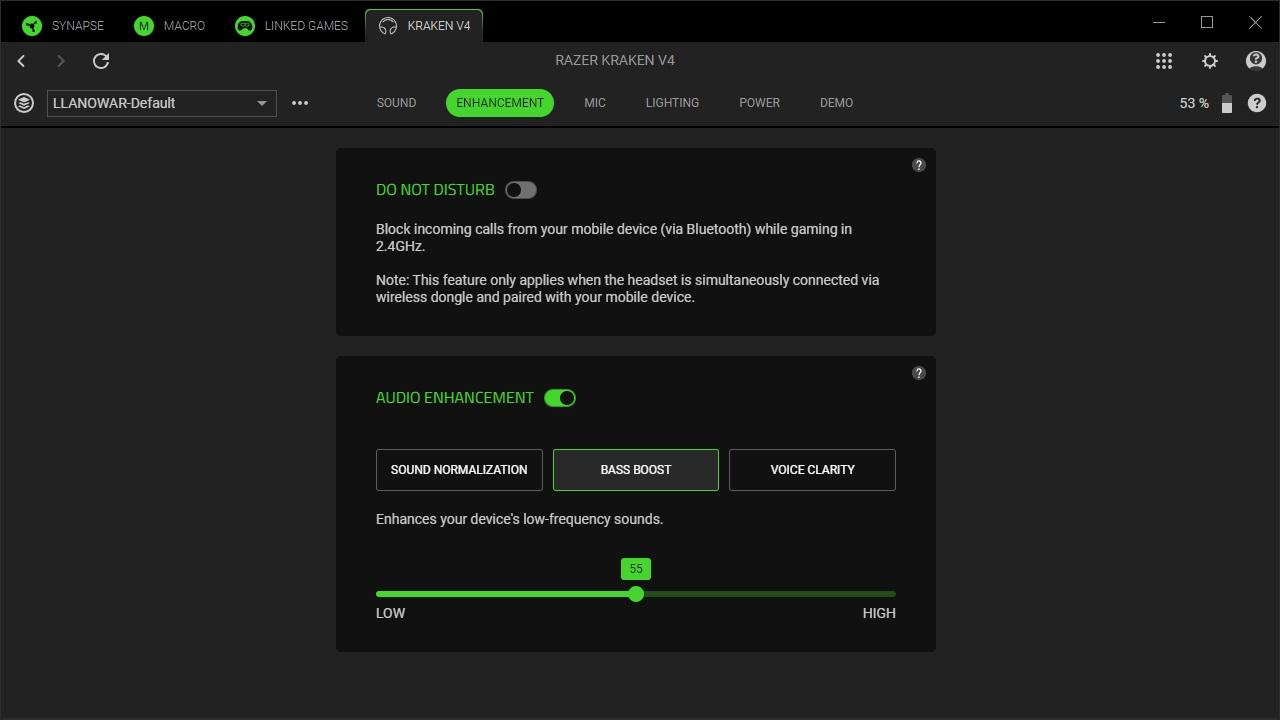Viewport: 1280px width, 720px height.
Task: Maximize the Synapse window
Action: pyautogui.click(x=1207, y=22)
